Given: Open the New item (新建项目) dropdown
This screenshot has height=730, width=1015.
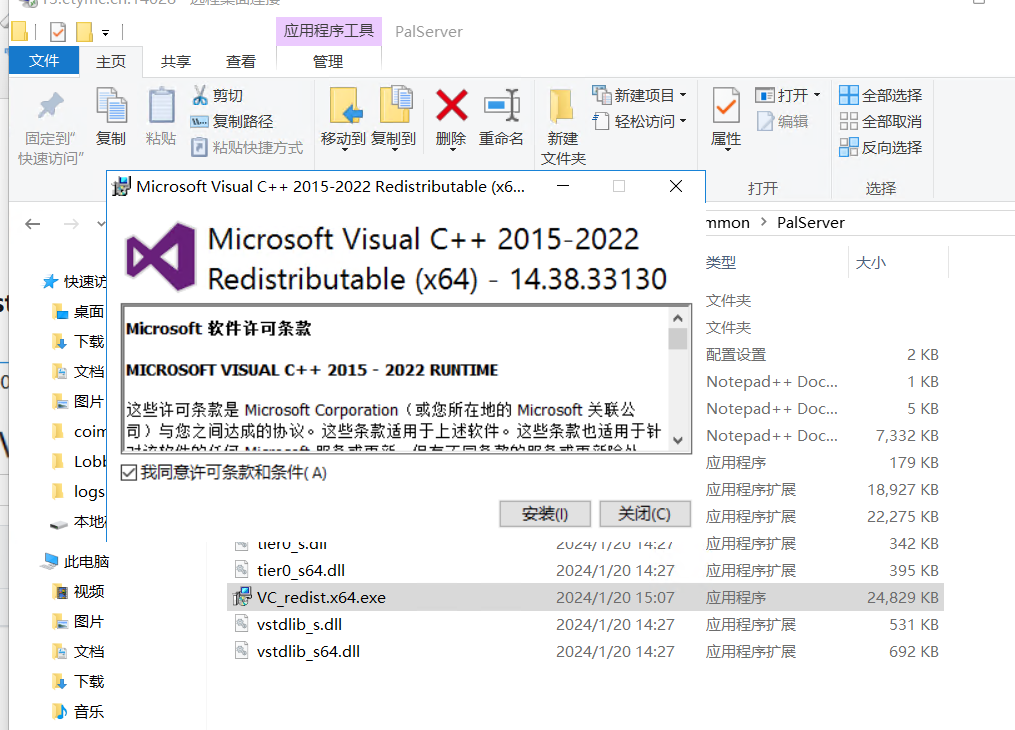Looking at the screenshot, I should pos(639,95).
